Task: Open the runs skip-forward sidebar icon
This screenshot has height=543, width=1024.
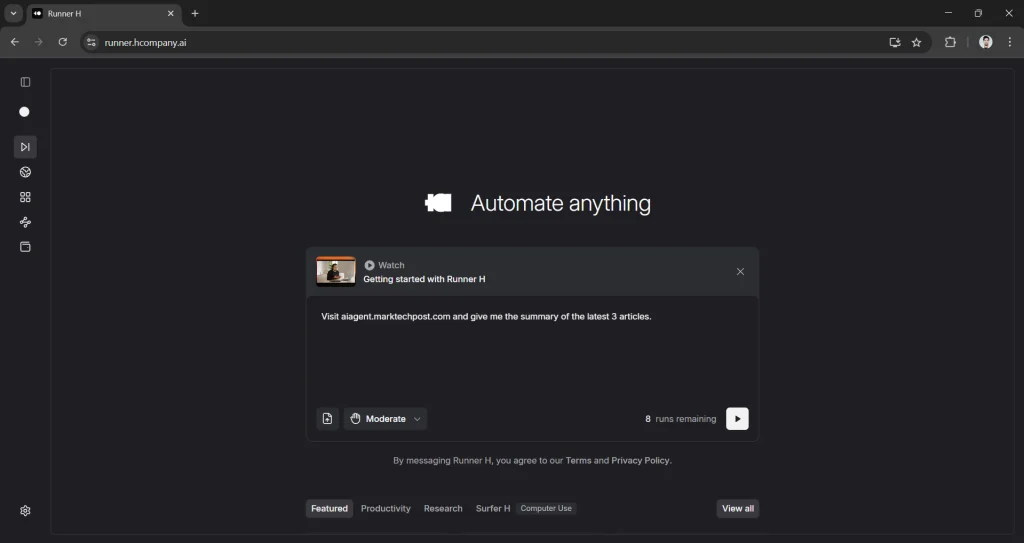Action: click(25, 147)
